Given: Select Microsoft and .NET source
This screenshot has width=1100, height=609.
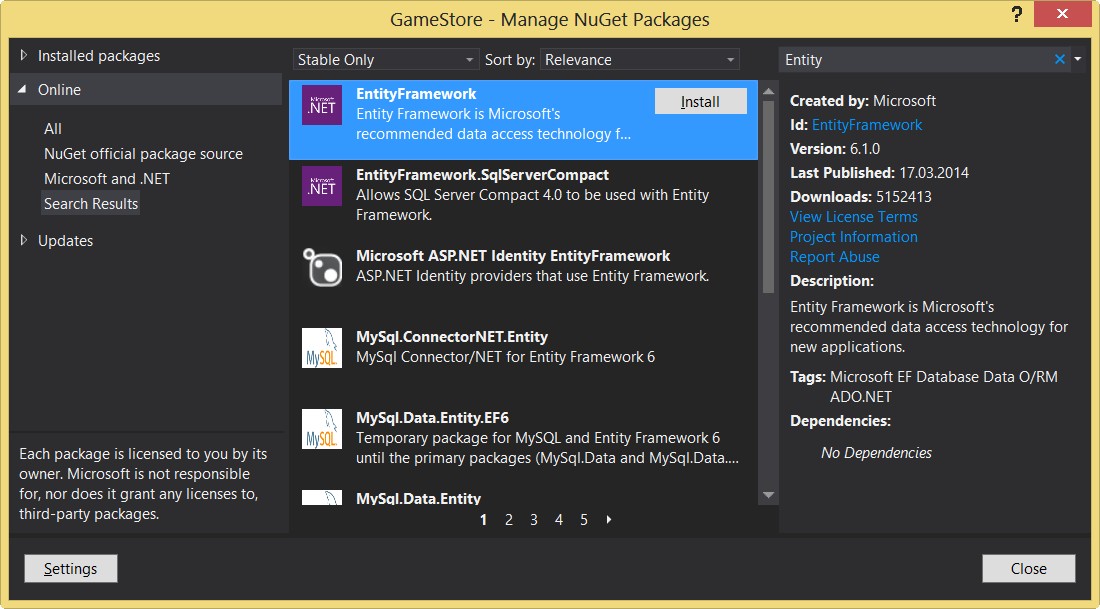Looking at the screenshot, I should pos(107,179).
